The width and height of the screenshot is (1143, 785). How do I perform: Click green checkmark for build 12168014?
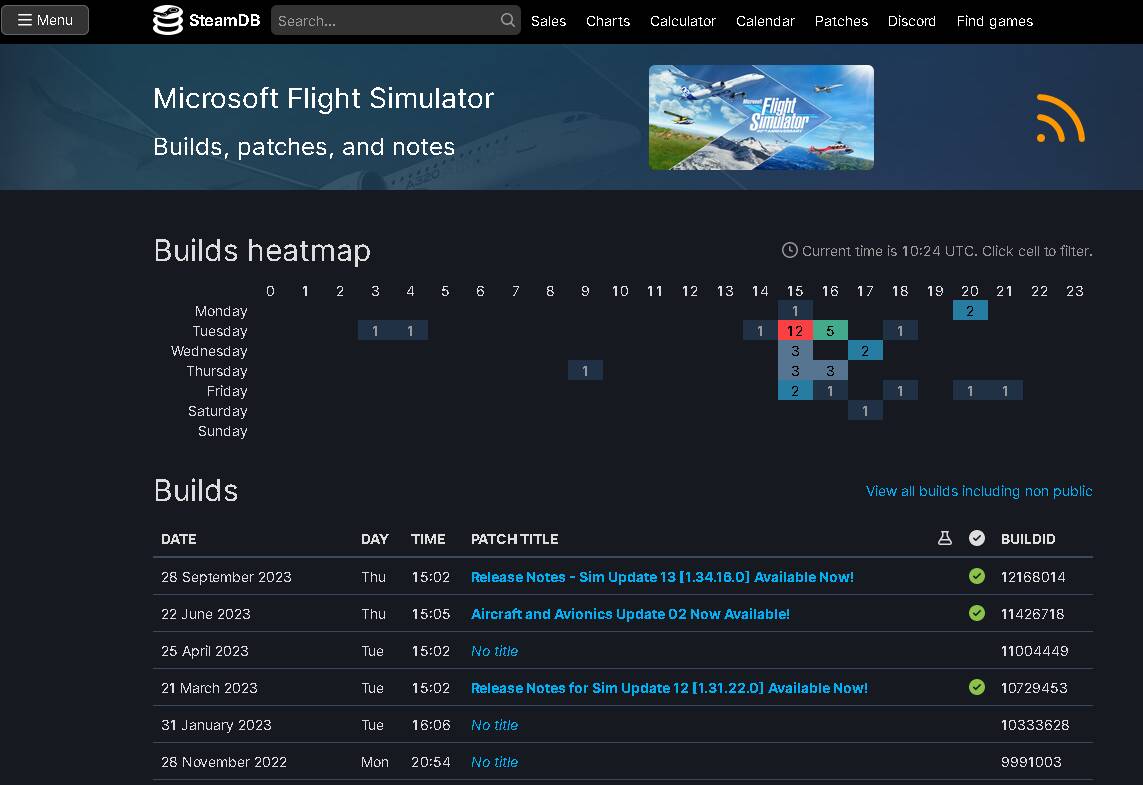pos(977,577)
